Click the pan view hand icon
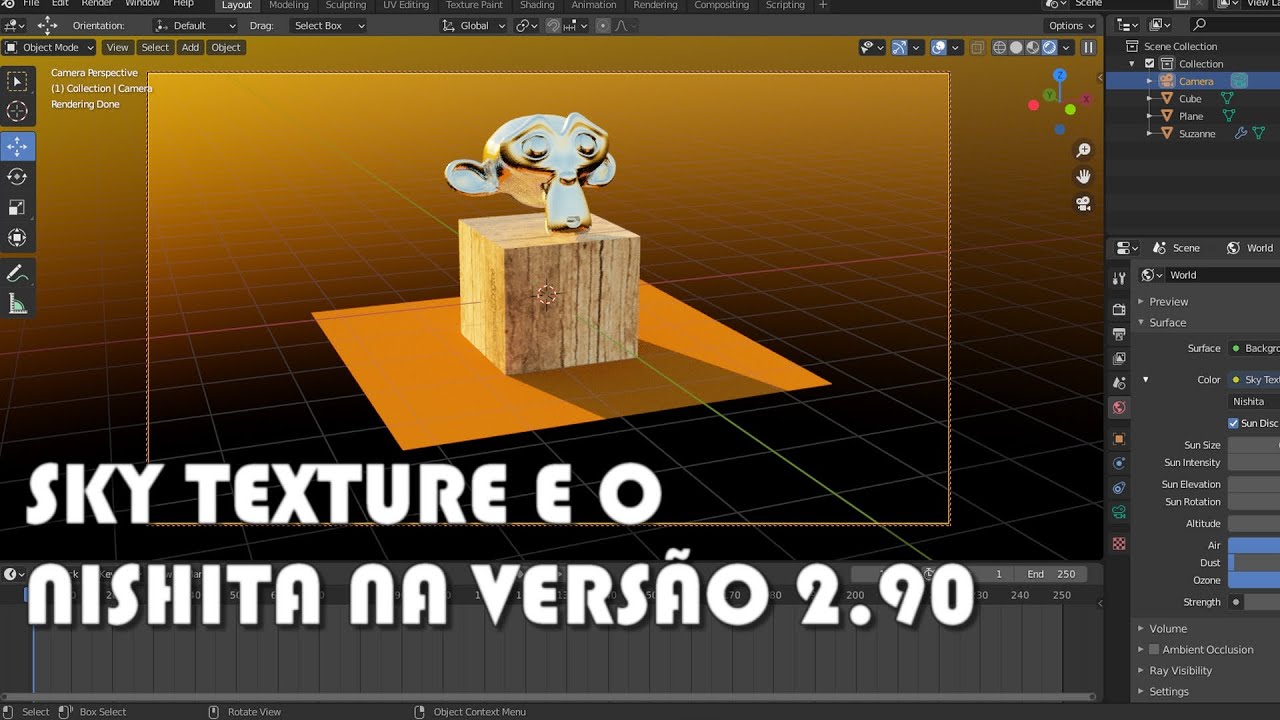The image size is (1280, 720). tap(1083, 177)
